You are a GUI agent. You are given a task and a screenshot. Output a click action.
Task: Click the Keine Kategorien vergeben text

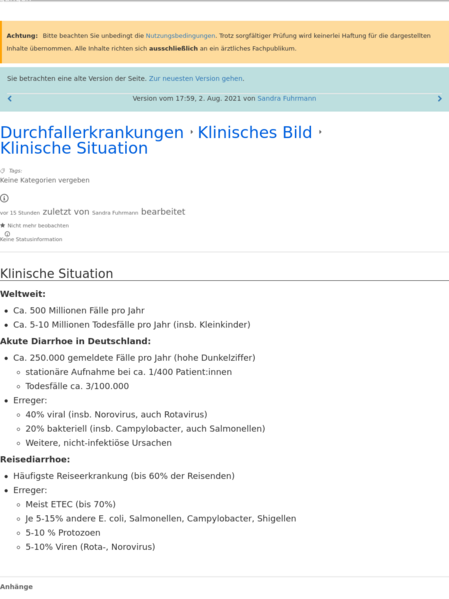pos(45,180)
